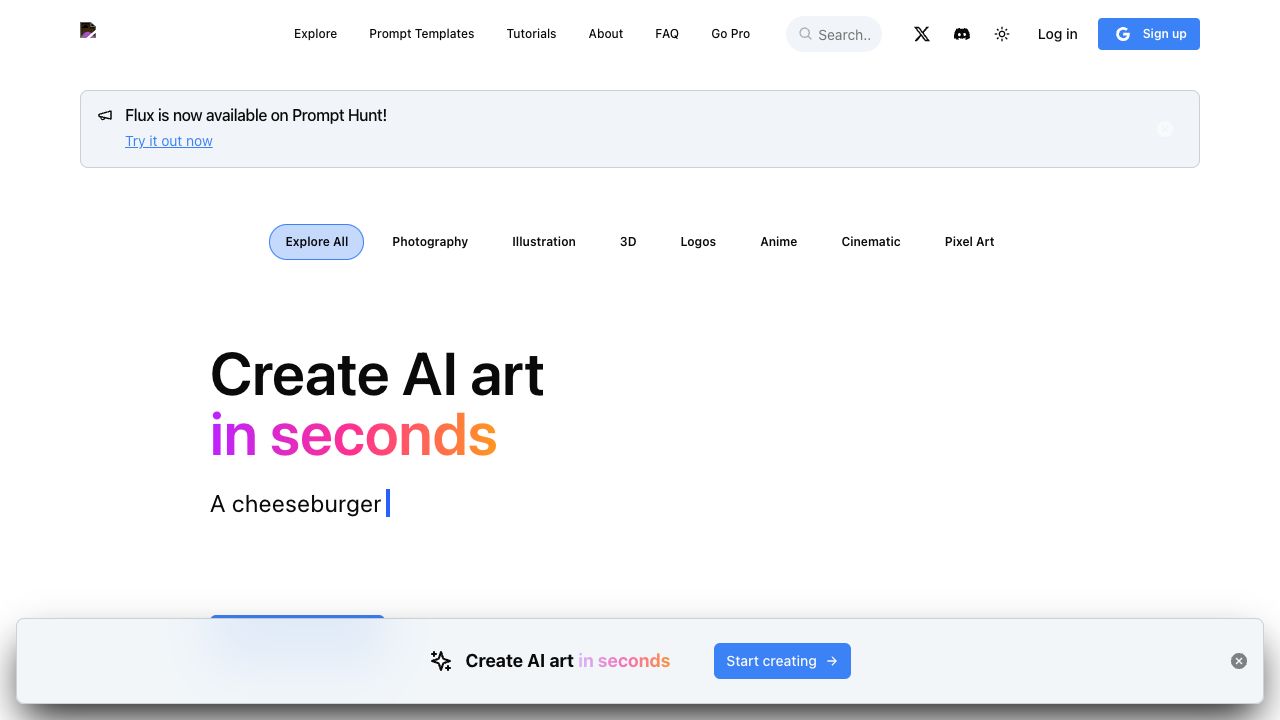Open the Discord icon link
1280x720 pixels.
962,34
